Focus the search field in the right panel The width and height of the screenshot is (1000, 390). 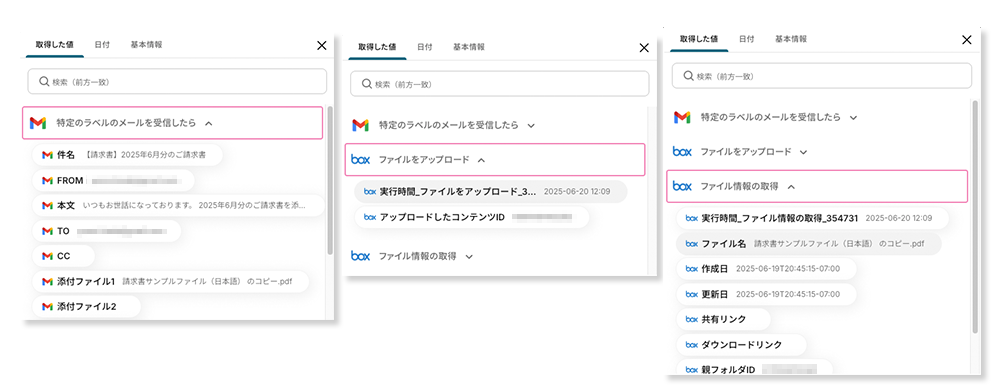(821, 76)
